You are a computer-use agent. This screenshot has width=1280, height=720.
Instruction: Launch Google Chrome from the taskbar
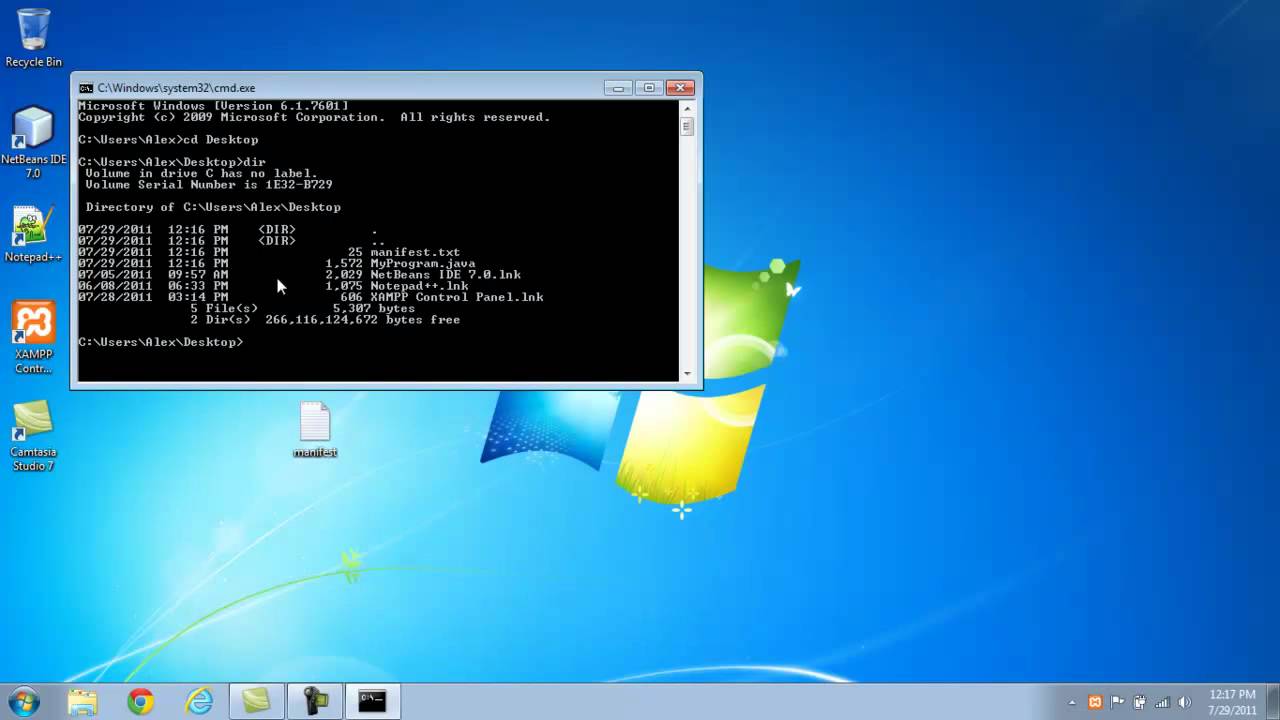tap(141, 702)
